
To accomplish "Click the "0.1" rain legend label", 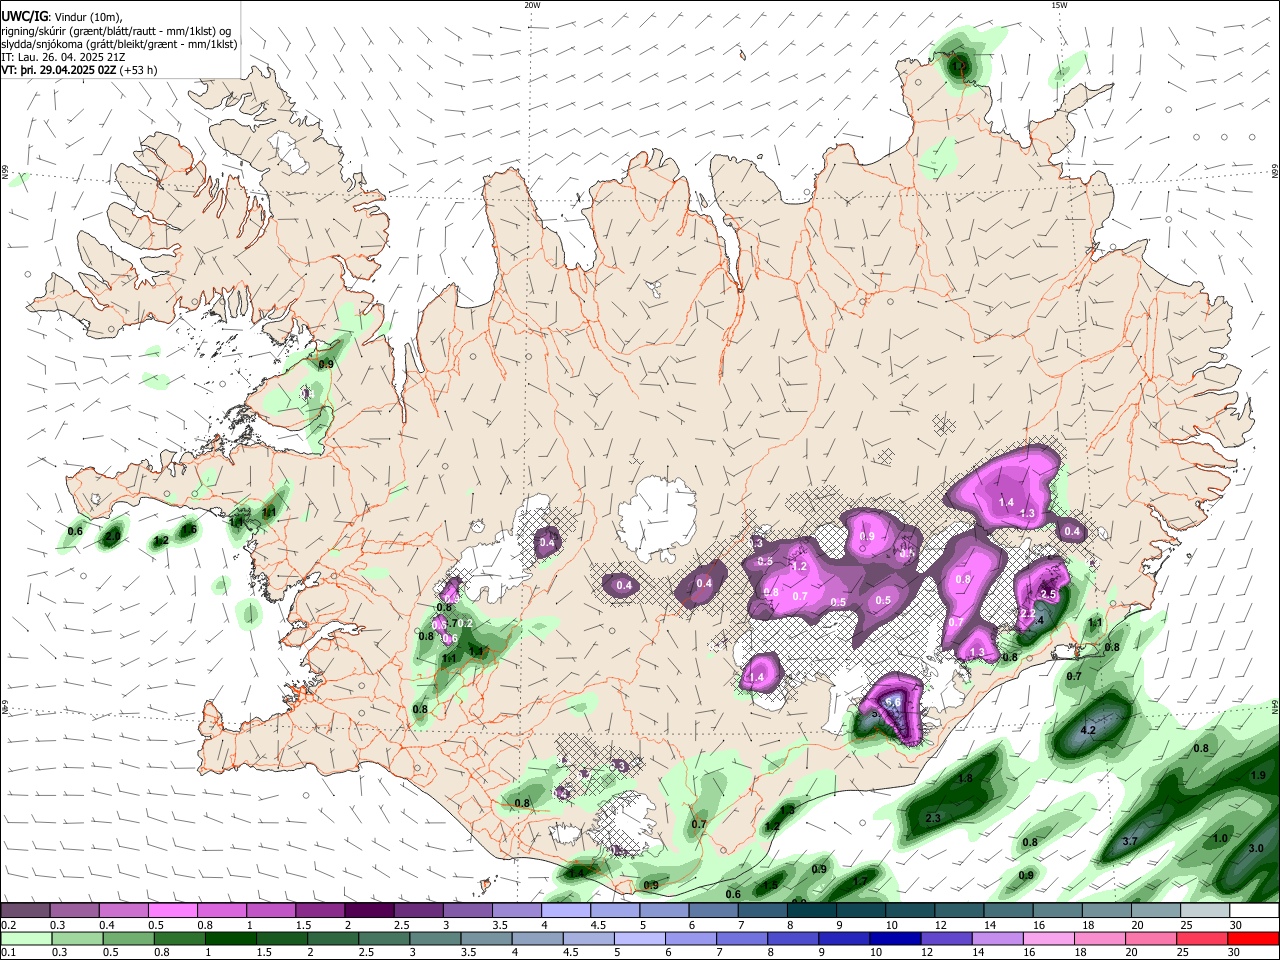I will tap(9, 952).
